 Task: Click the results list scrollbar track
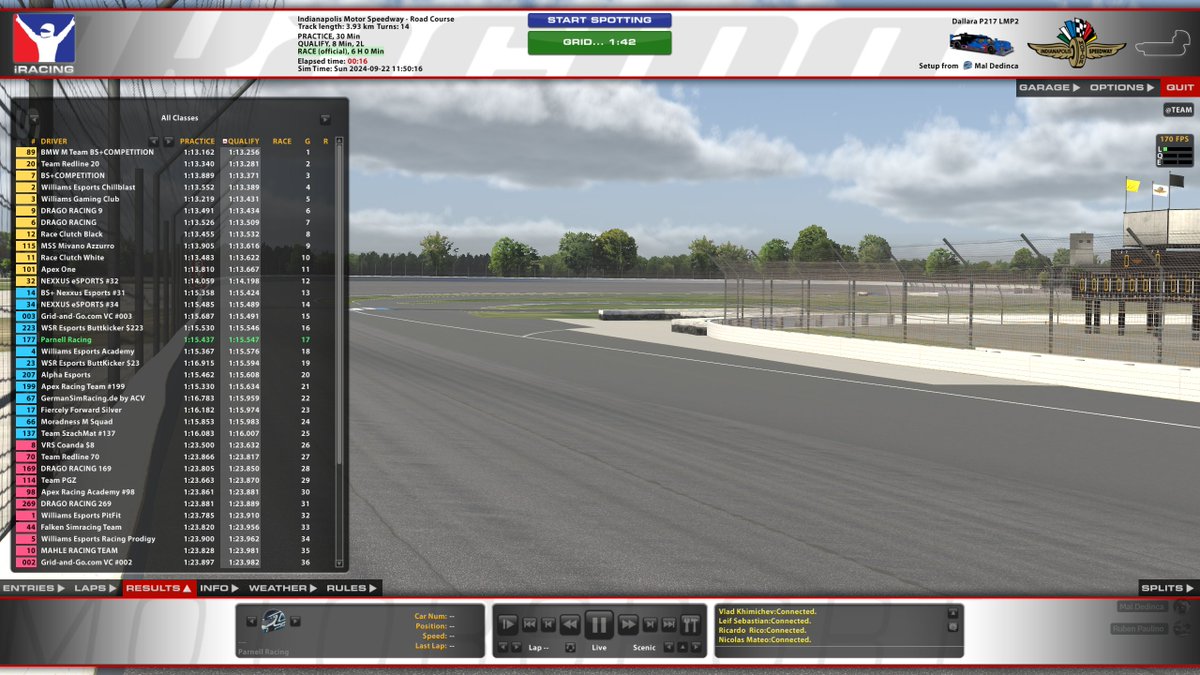point(339,350)
